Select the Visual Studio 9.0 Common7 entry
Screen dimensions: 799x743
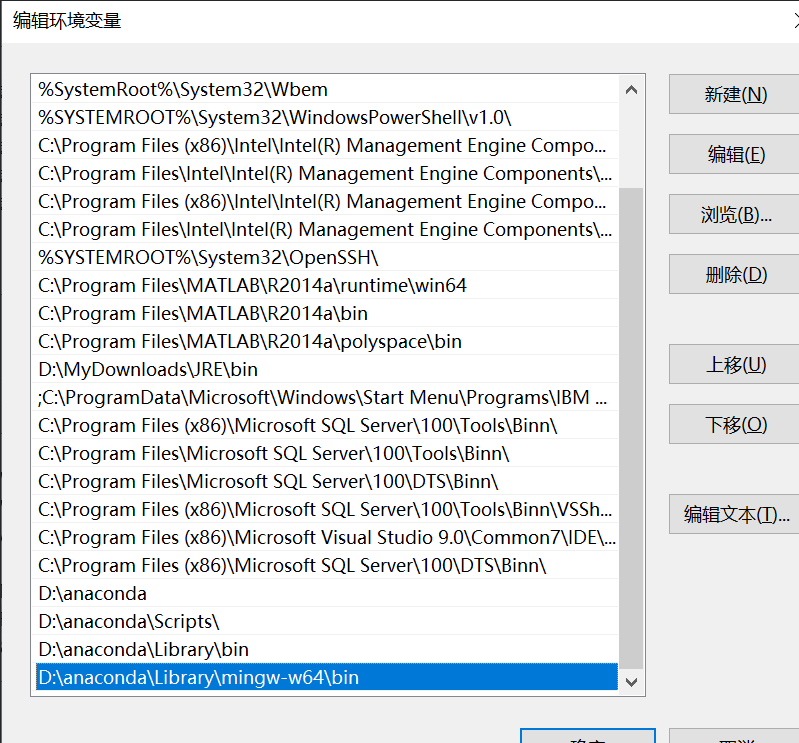pyautogui.click(x=326, y=538)
